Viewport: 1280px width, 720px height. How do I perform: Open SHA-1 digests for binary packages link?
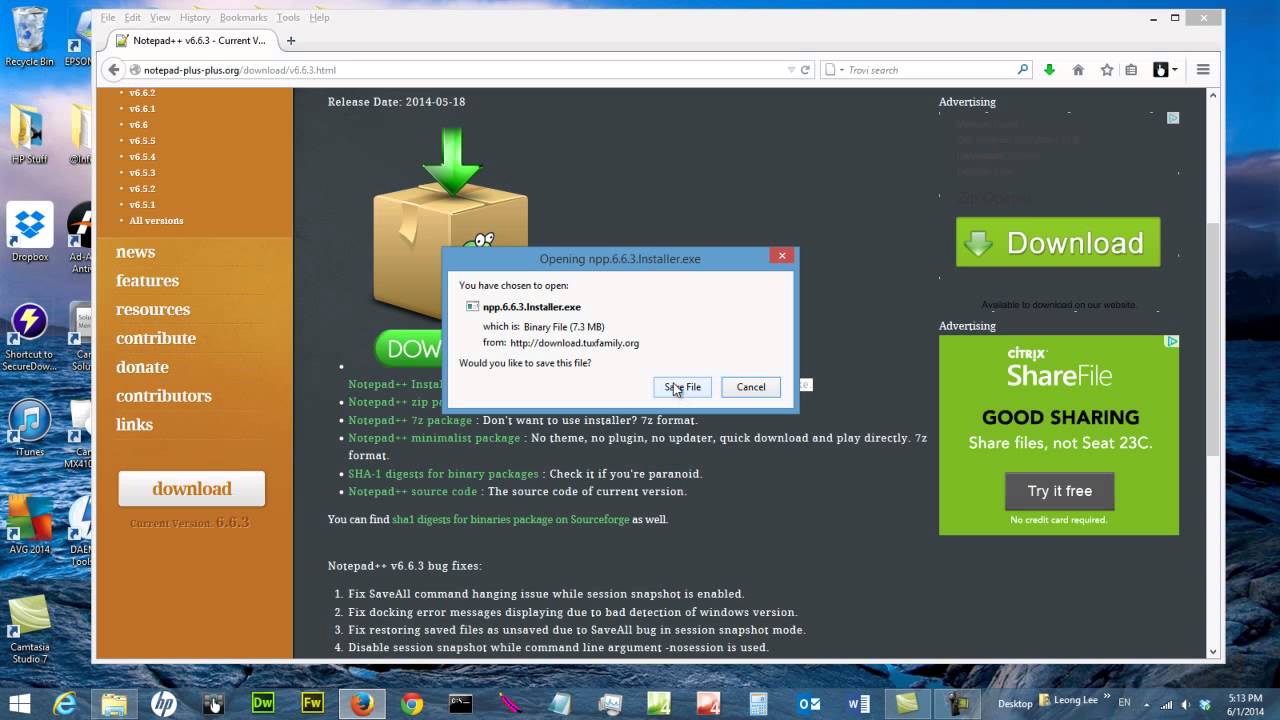click(443, 474)
